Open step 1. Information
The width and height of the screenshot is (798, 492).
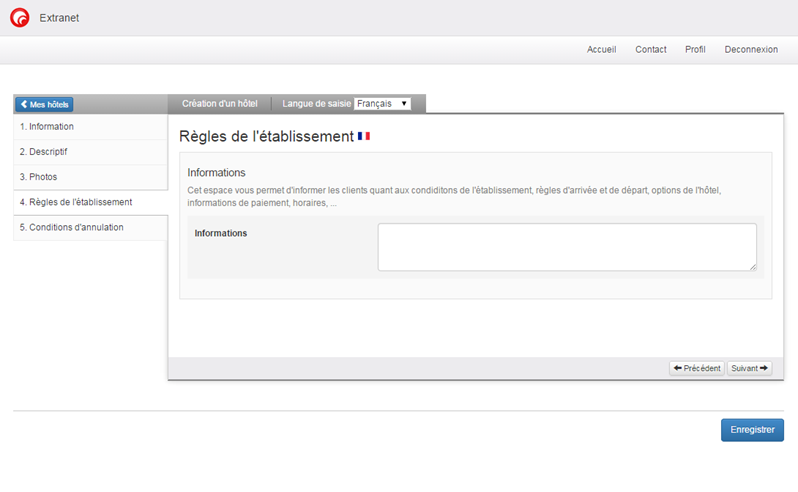(47, 127)
